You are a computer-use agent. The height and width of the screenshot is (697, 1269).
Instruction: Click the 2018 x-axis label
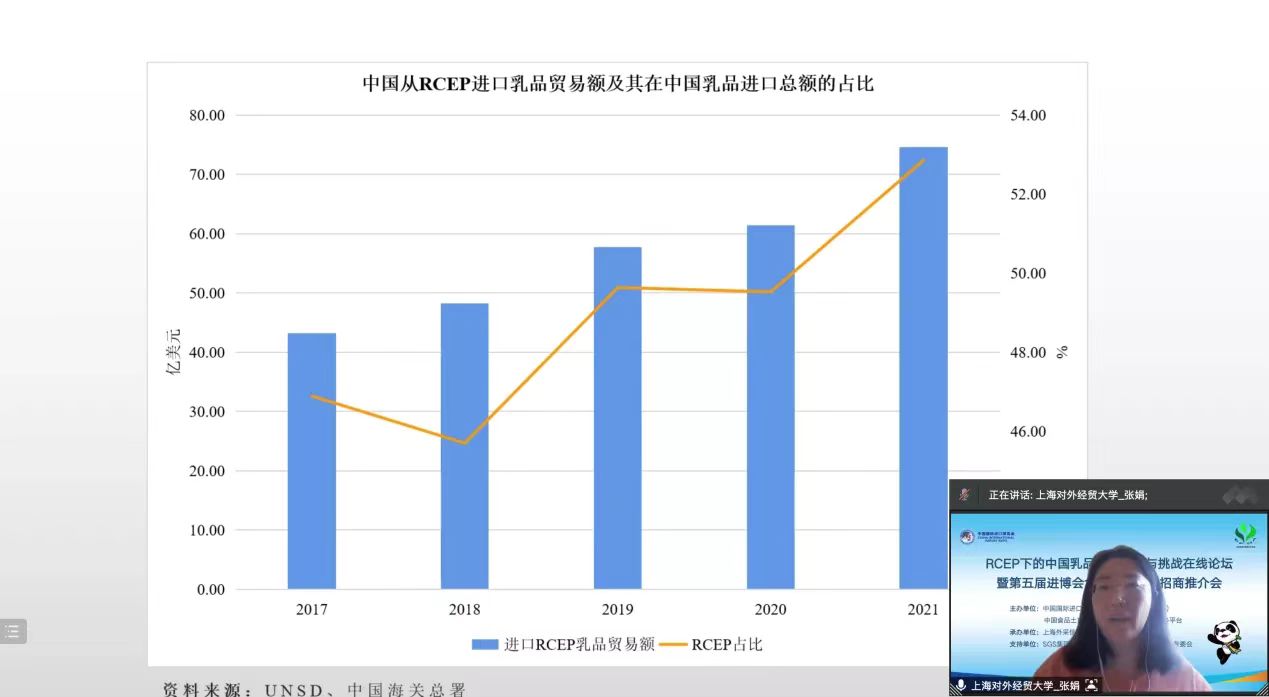[x=464, y=609]
